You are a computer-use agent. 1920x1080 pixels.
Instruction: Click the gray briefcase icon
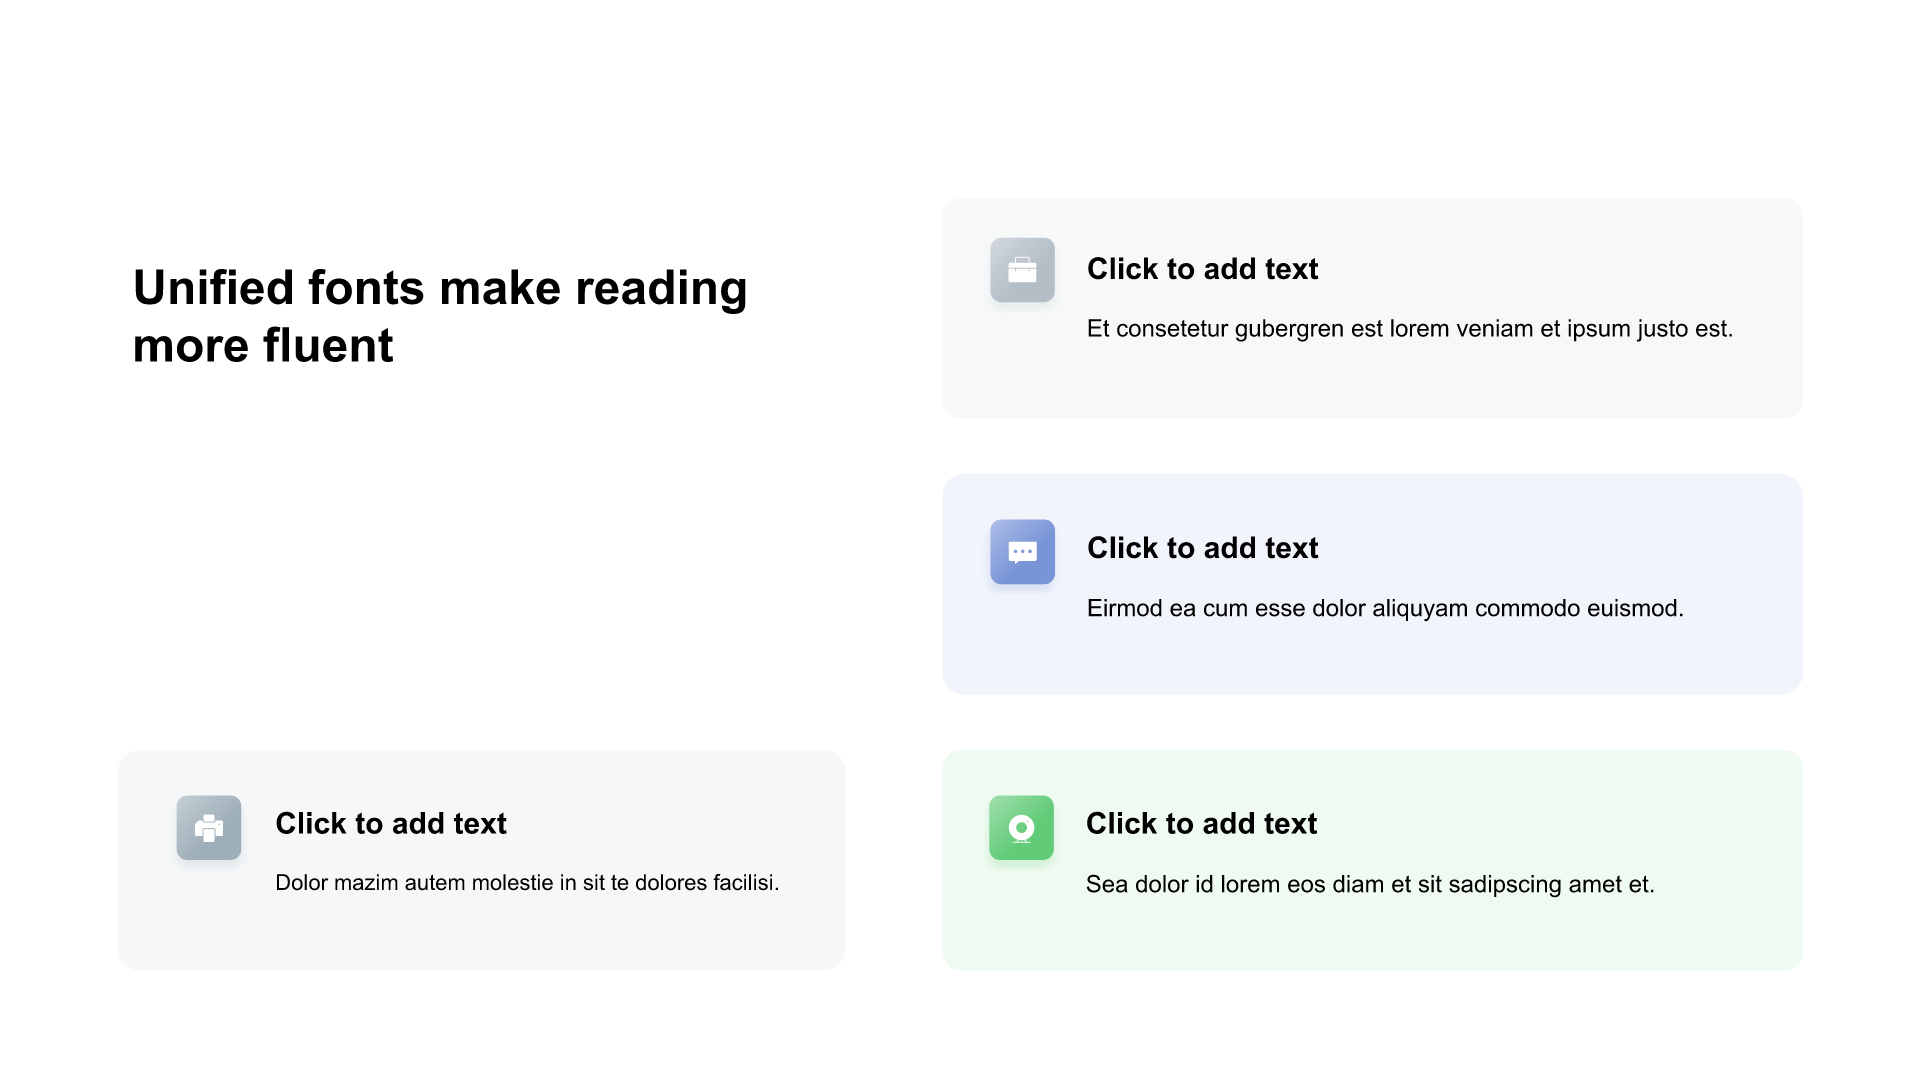coord(1022,270)
